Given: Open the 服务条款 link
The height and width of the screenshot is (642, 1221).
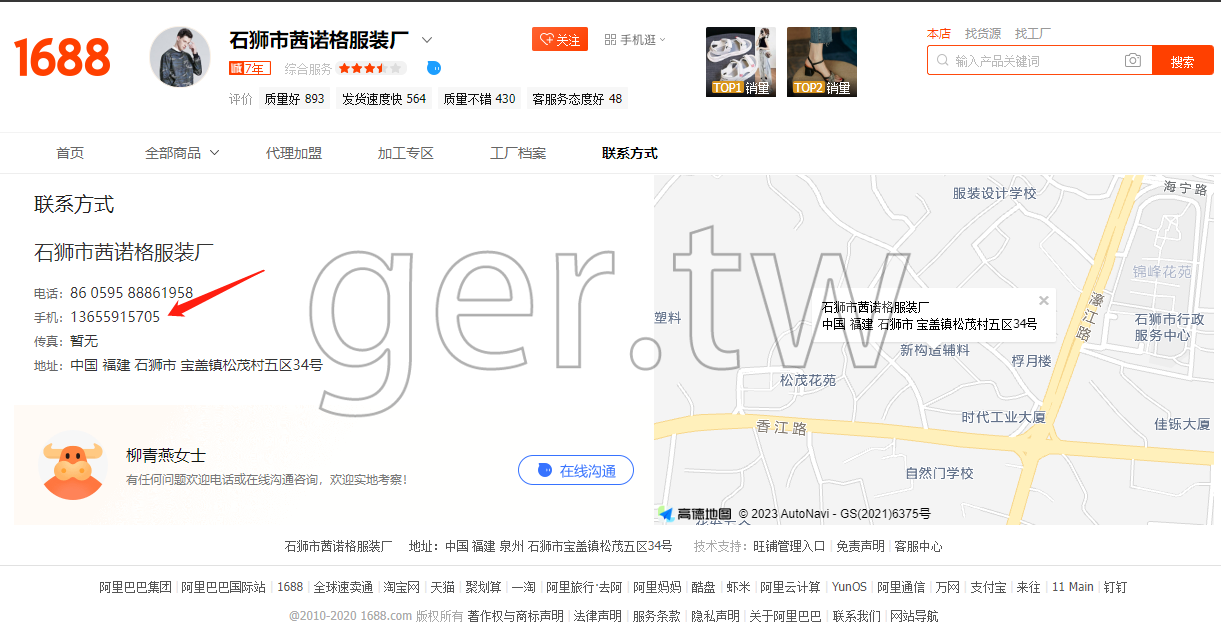Looking at the screenshot, I should click(x=656, y=616).
